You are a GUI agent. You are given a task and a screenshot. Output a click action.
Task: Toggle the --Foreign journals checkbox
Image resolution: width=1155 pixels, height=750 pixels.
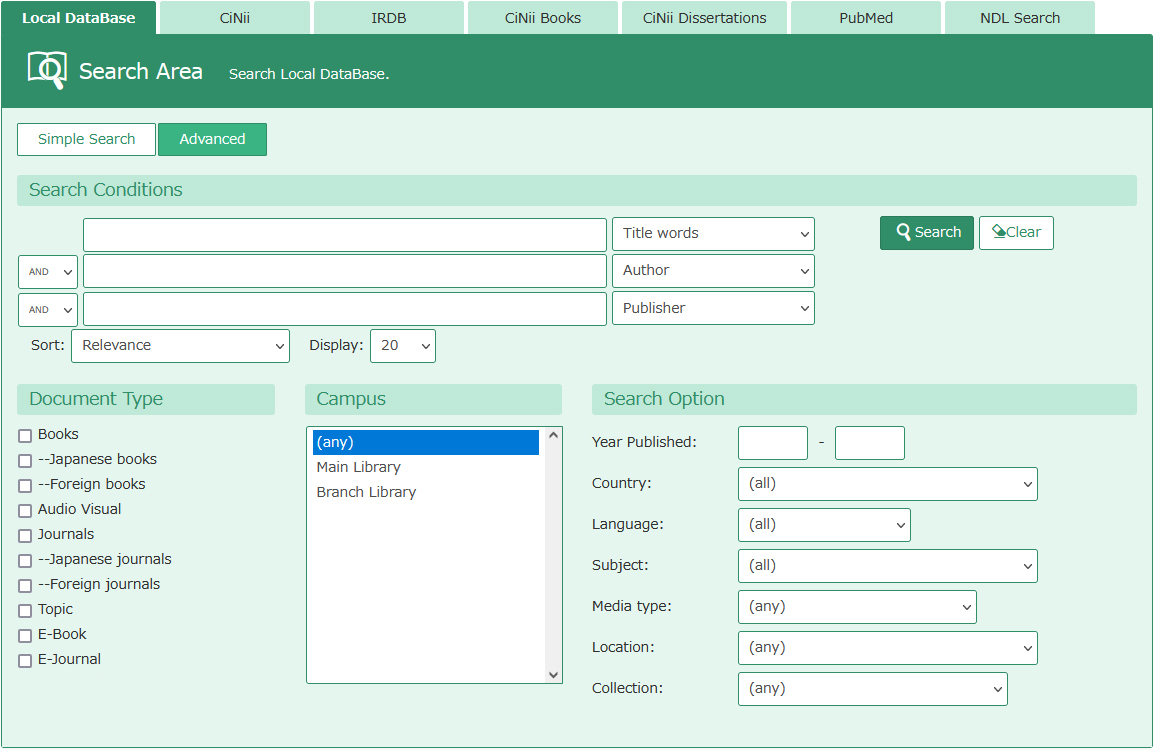pos(25,585)
